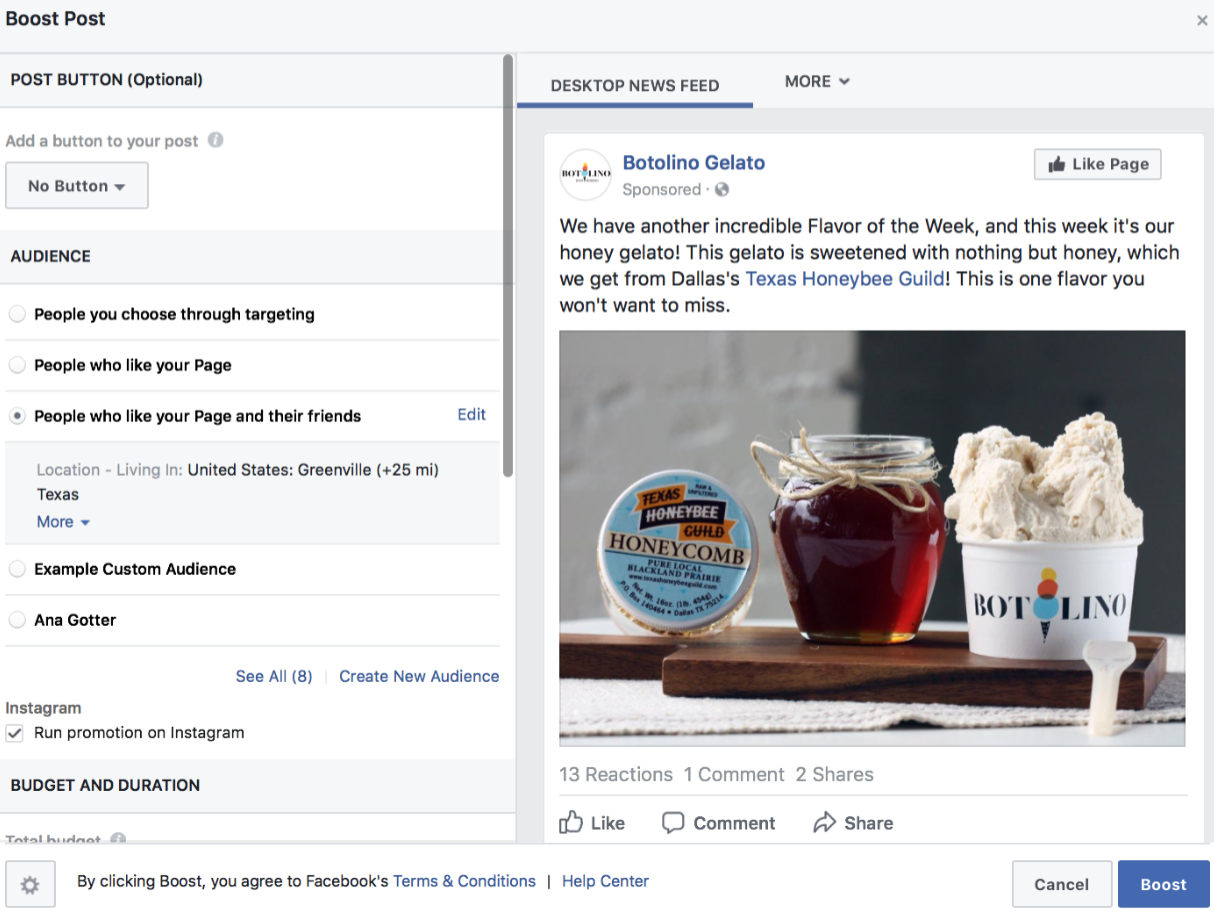Click the globe public visibility icon
This screenshot has height=916, width=1214.
pyautogui.click(x=722, y=190)
